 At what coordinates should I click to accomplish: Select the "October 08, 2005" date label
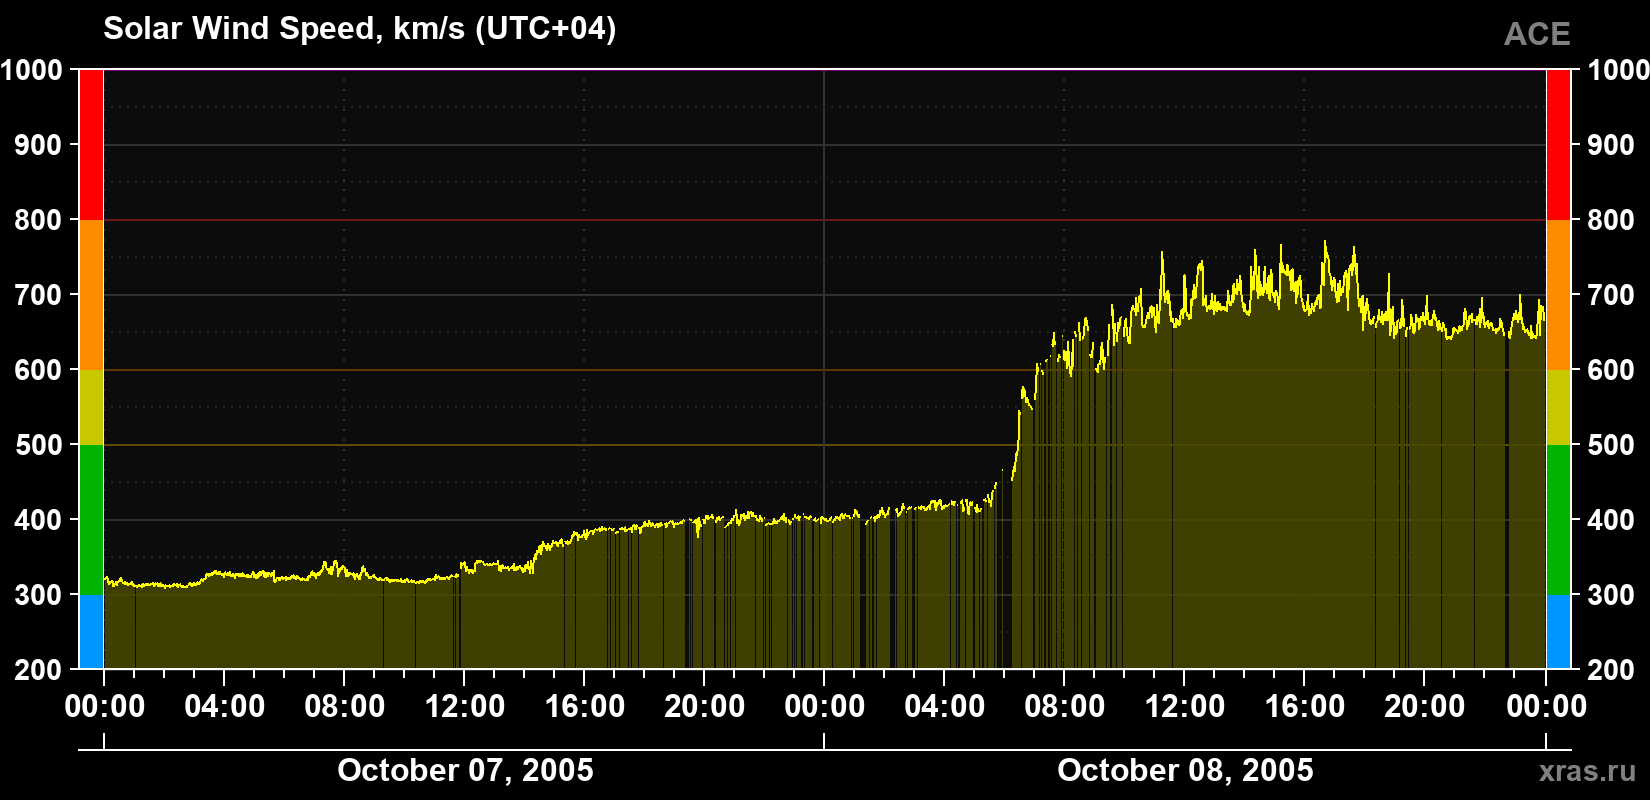point(1185,770)
